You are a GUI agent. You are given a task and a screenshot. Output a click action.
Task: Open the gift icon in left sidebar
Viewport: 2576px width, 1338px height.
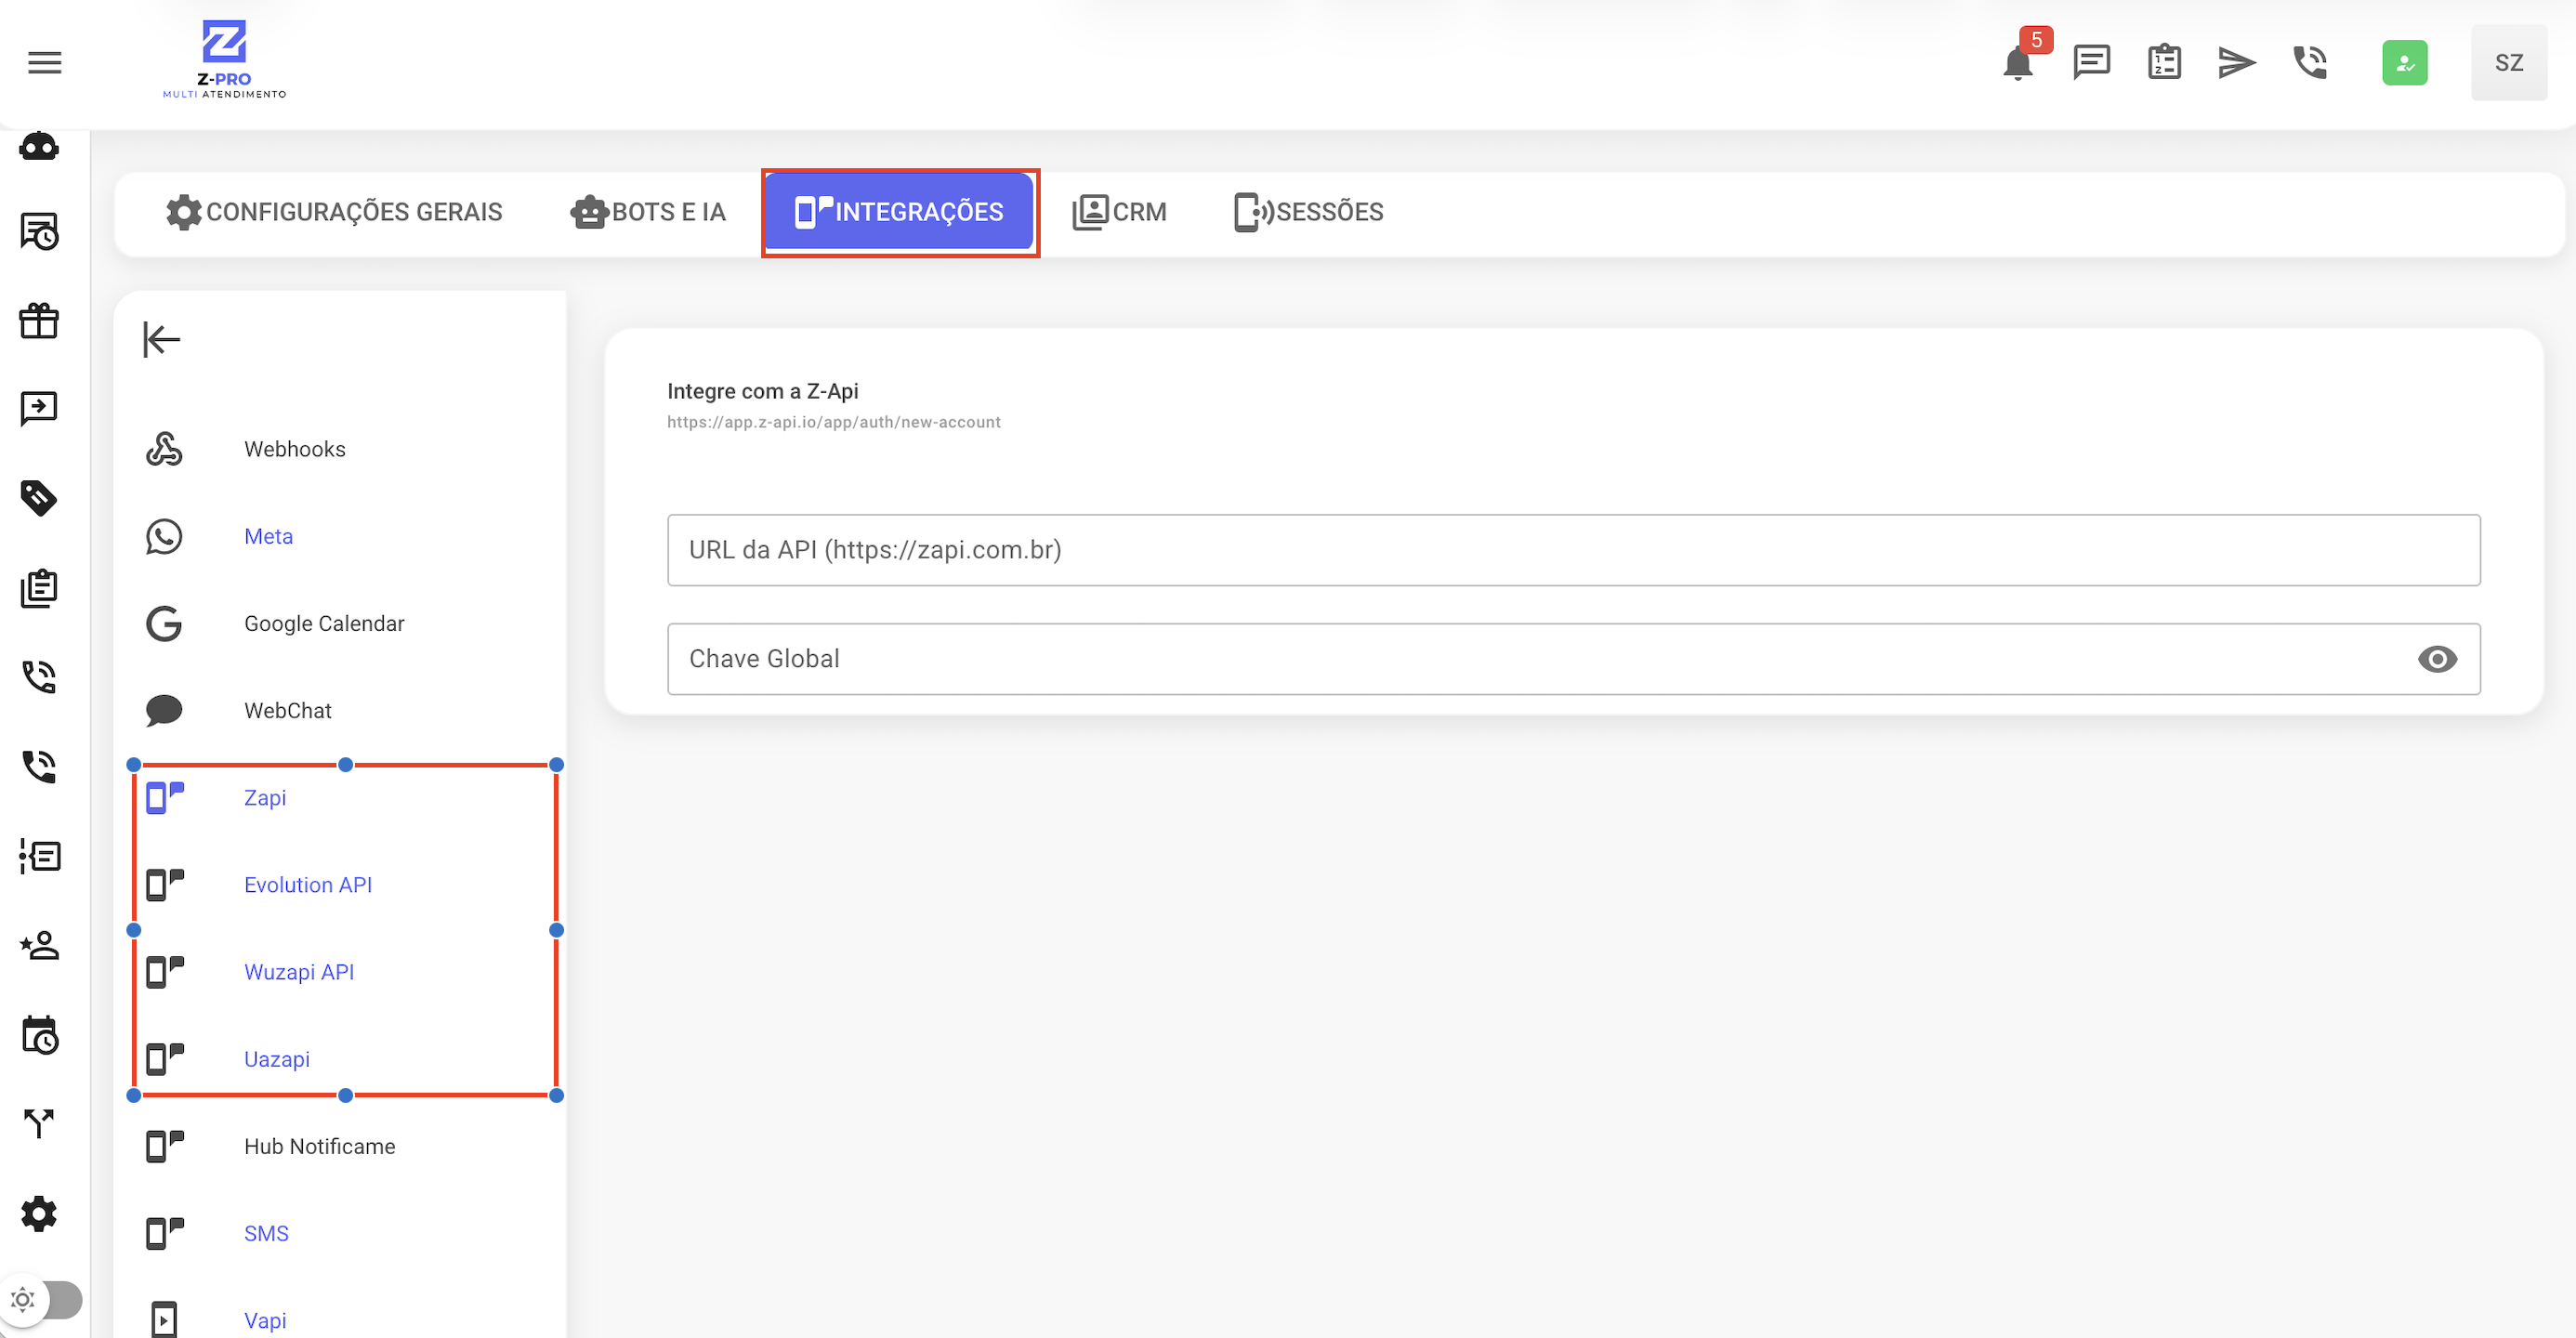click(x=39, y=321)
